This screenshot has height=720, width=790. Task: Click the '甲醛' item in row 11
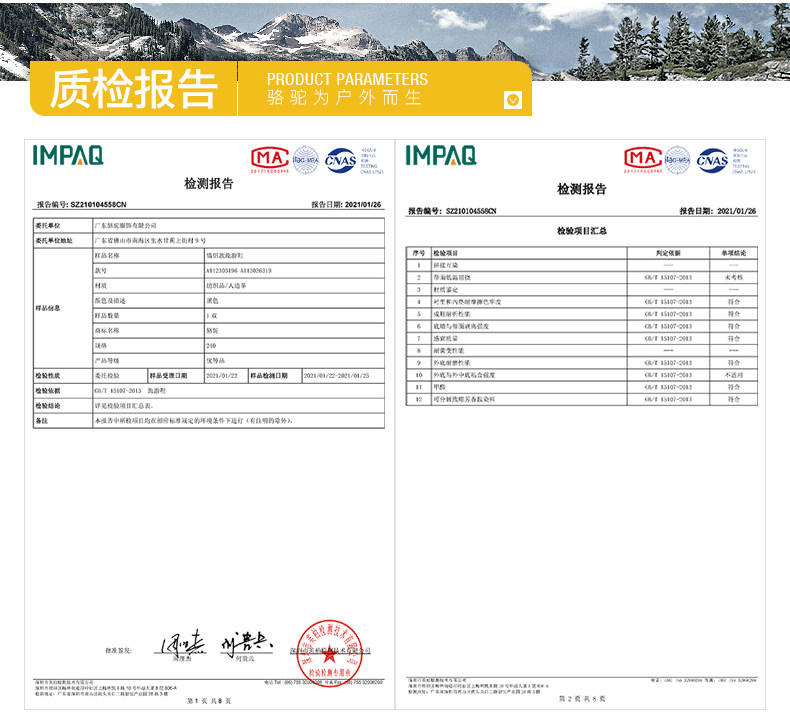[439, 387]
